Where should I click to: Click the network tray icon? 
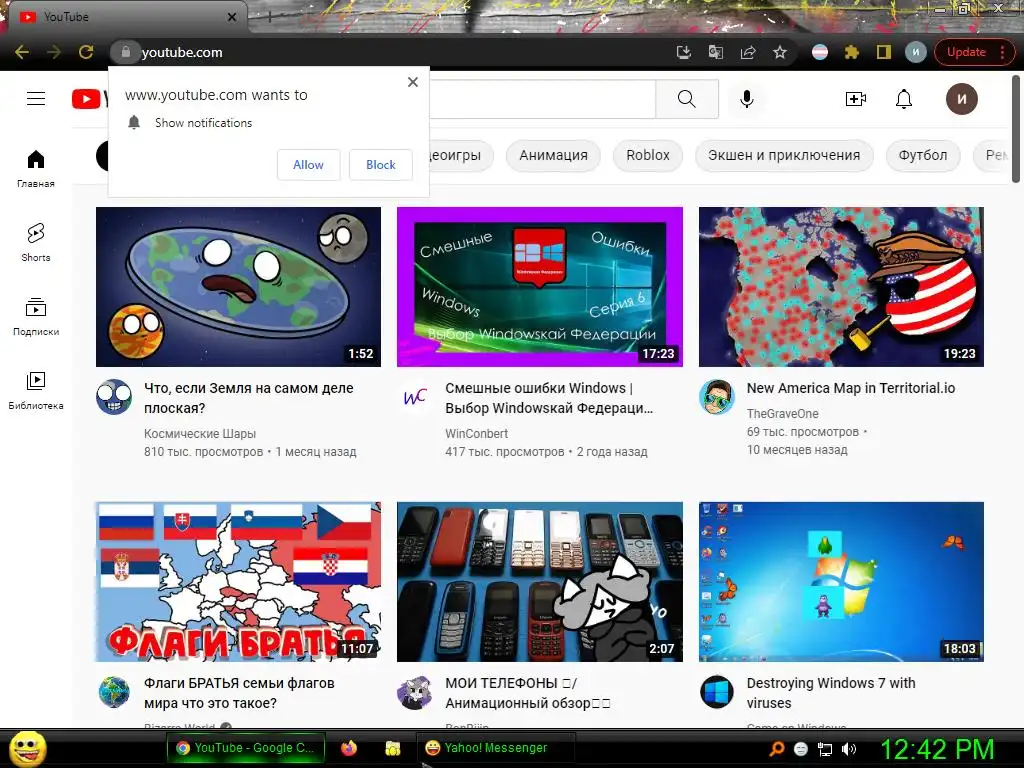coord(825,749)
